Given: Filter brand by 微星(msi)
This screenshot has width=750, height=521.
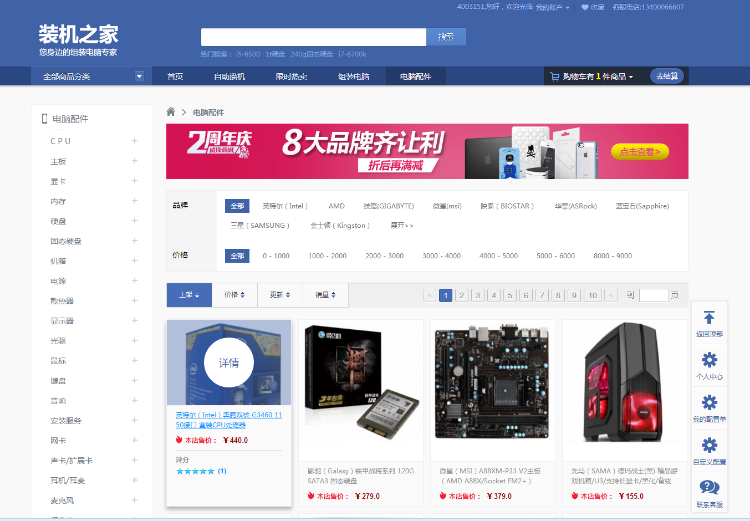Looking at the screenshot, I should [x=447, y=206].
